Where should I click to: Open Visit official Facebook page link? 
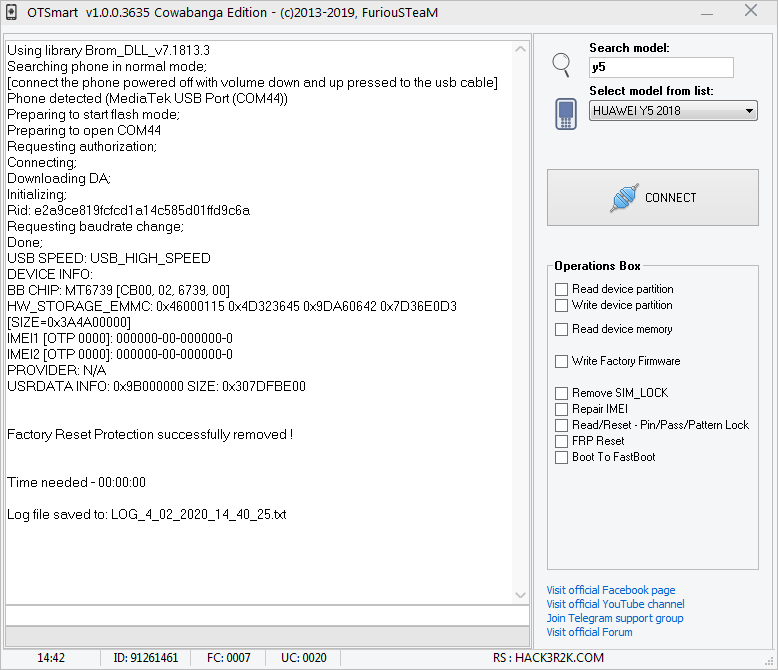[x=611, y=590]
